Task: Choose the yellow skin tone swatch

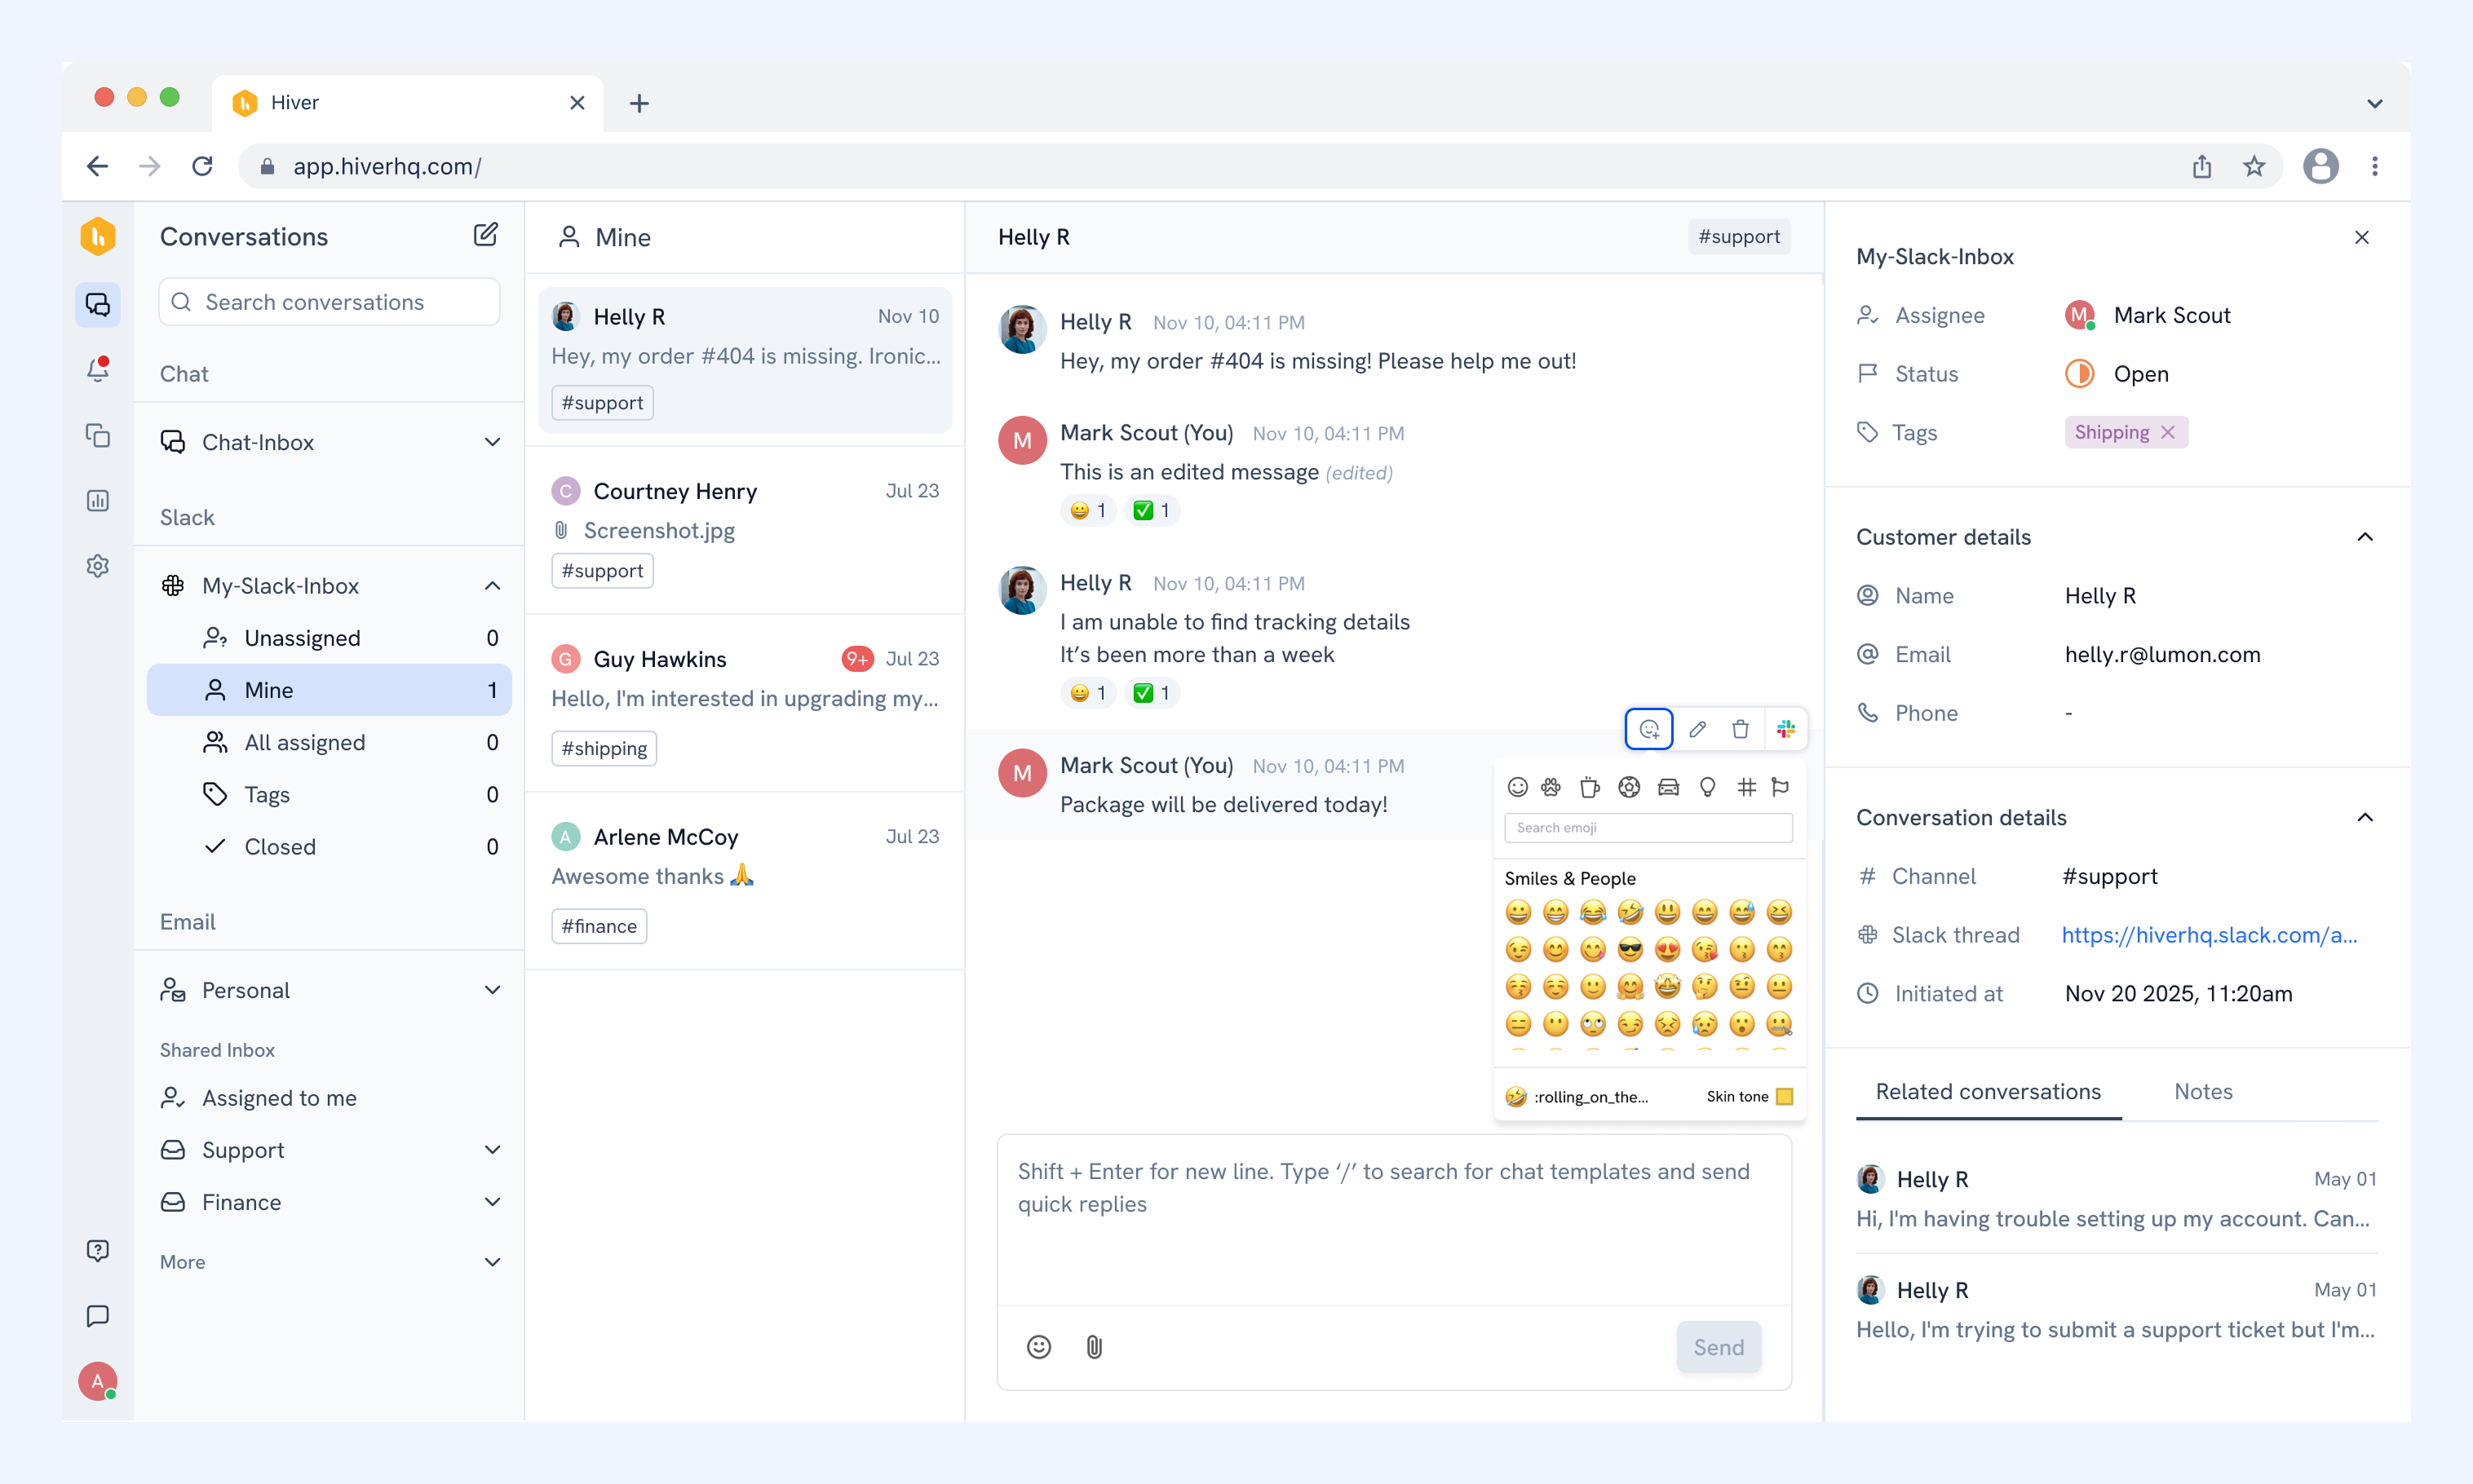Action: click(x=1784, y=1096)
